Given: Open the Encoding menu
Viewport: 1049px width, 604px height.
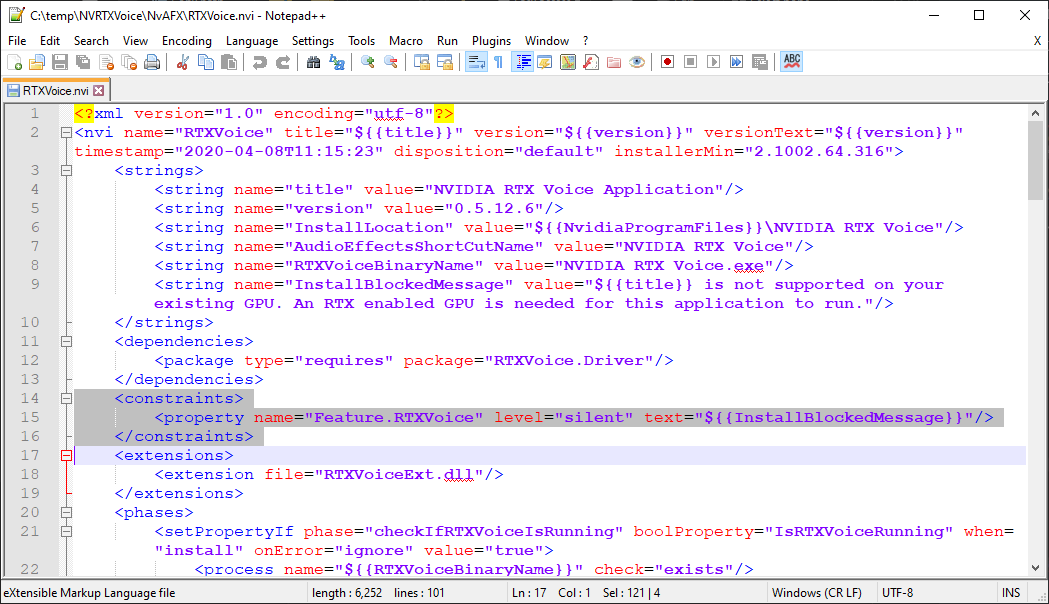Looking at the screenshot, I should point(187,41).
